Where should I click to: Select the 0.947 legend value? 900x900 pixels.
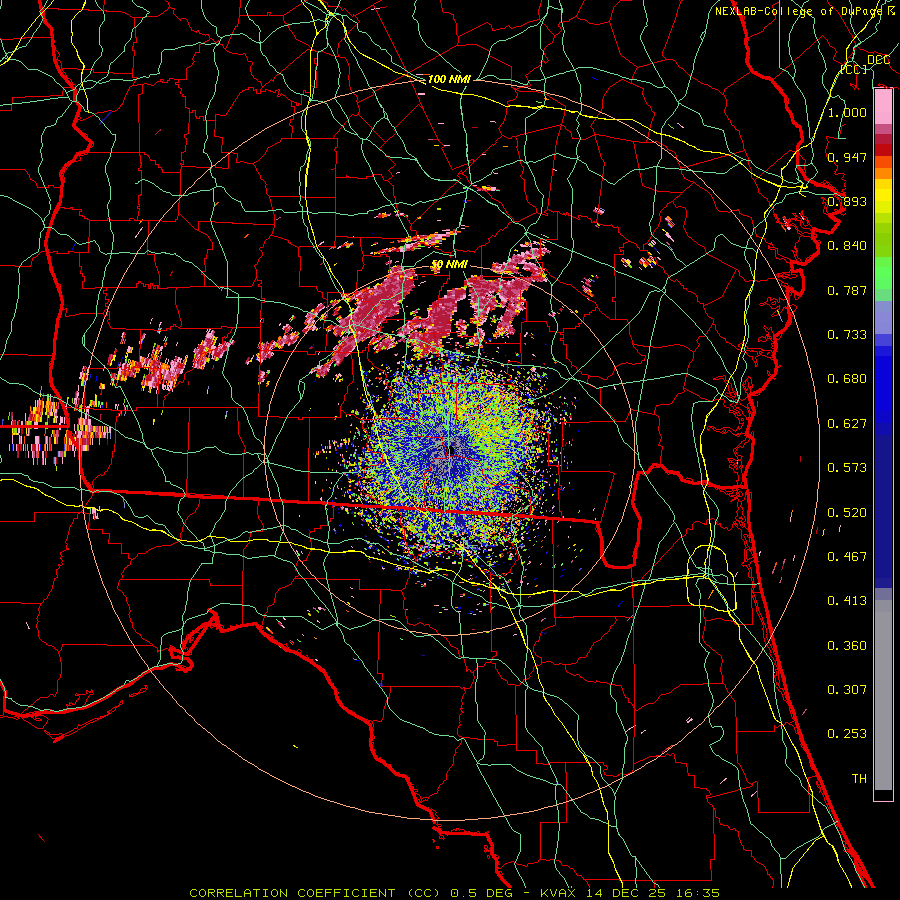[x=847, y=157]
